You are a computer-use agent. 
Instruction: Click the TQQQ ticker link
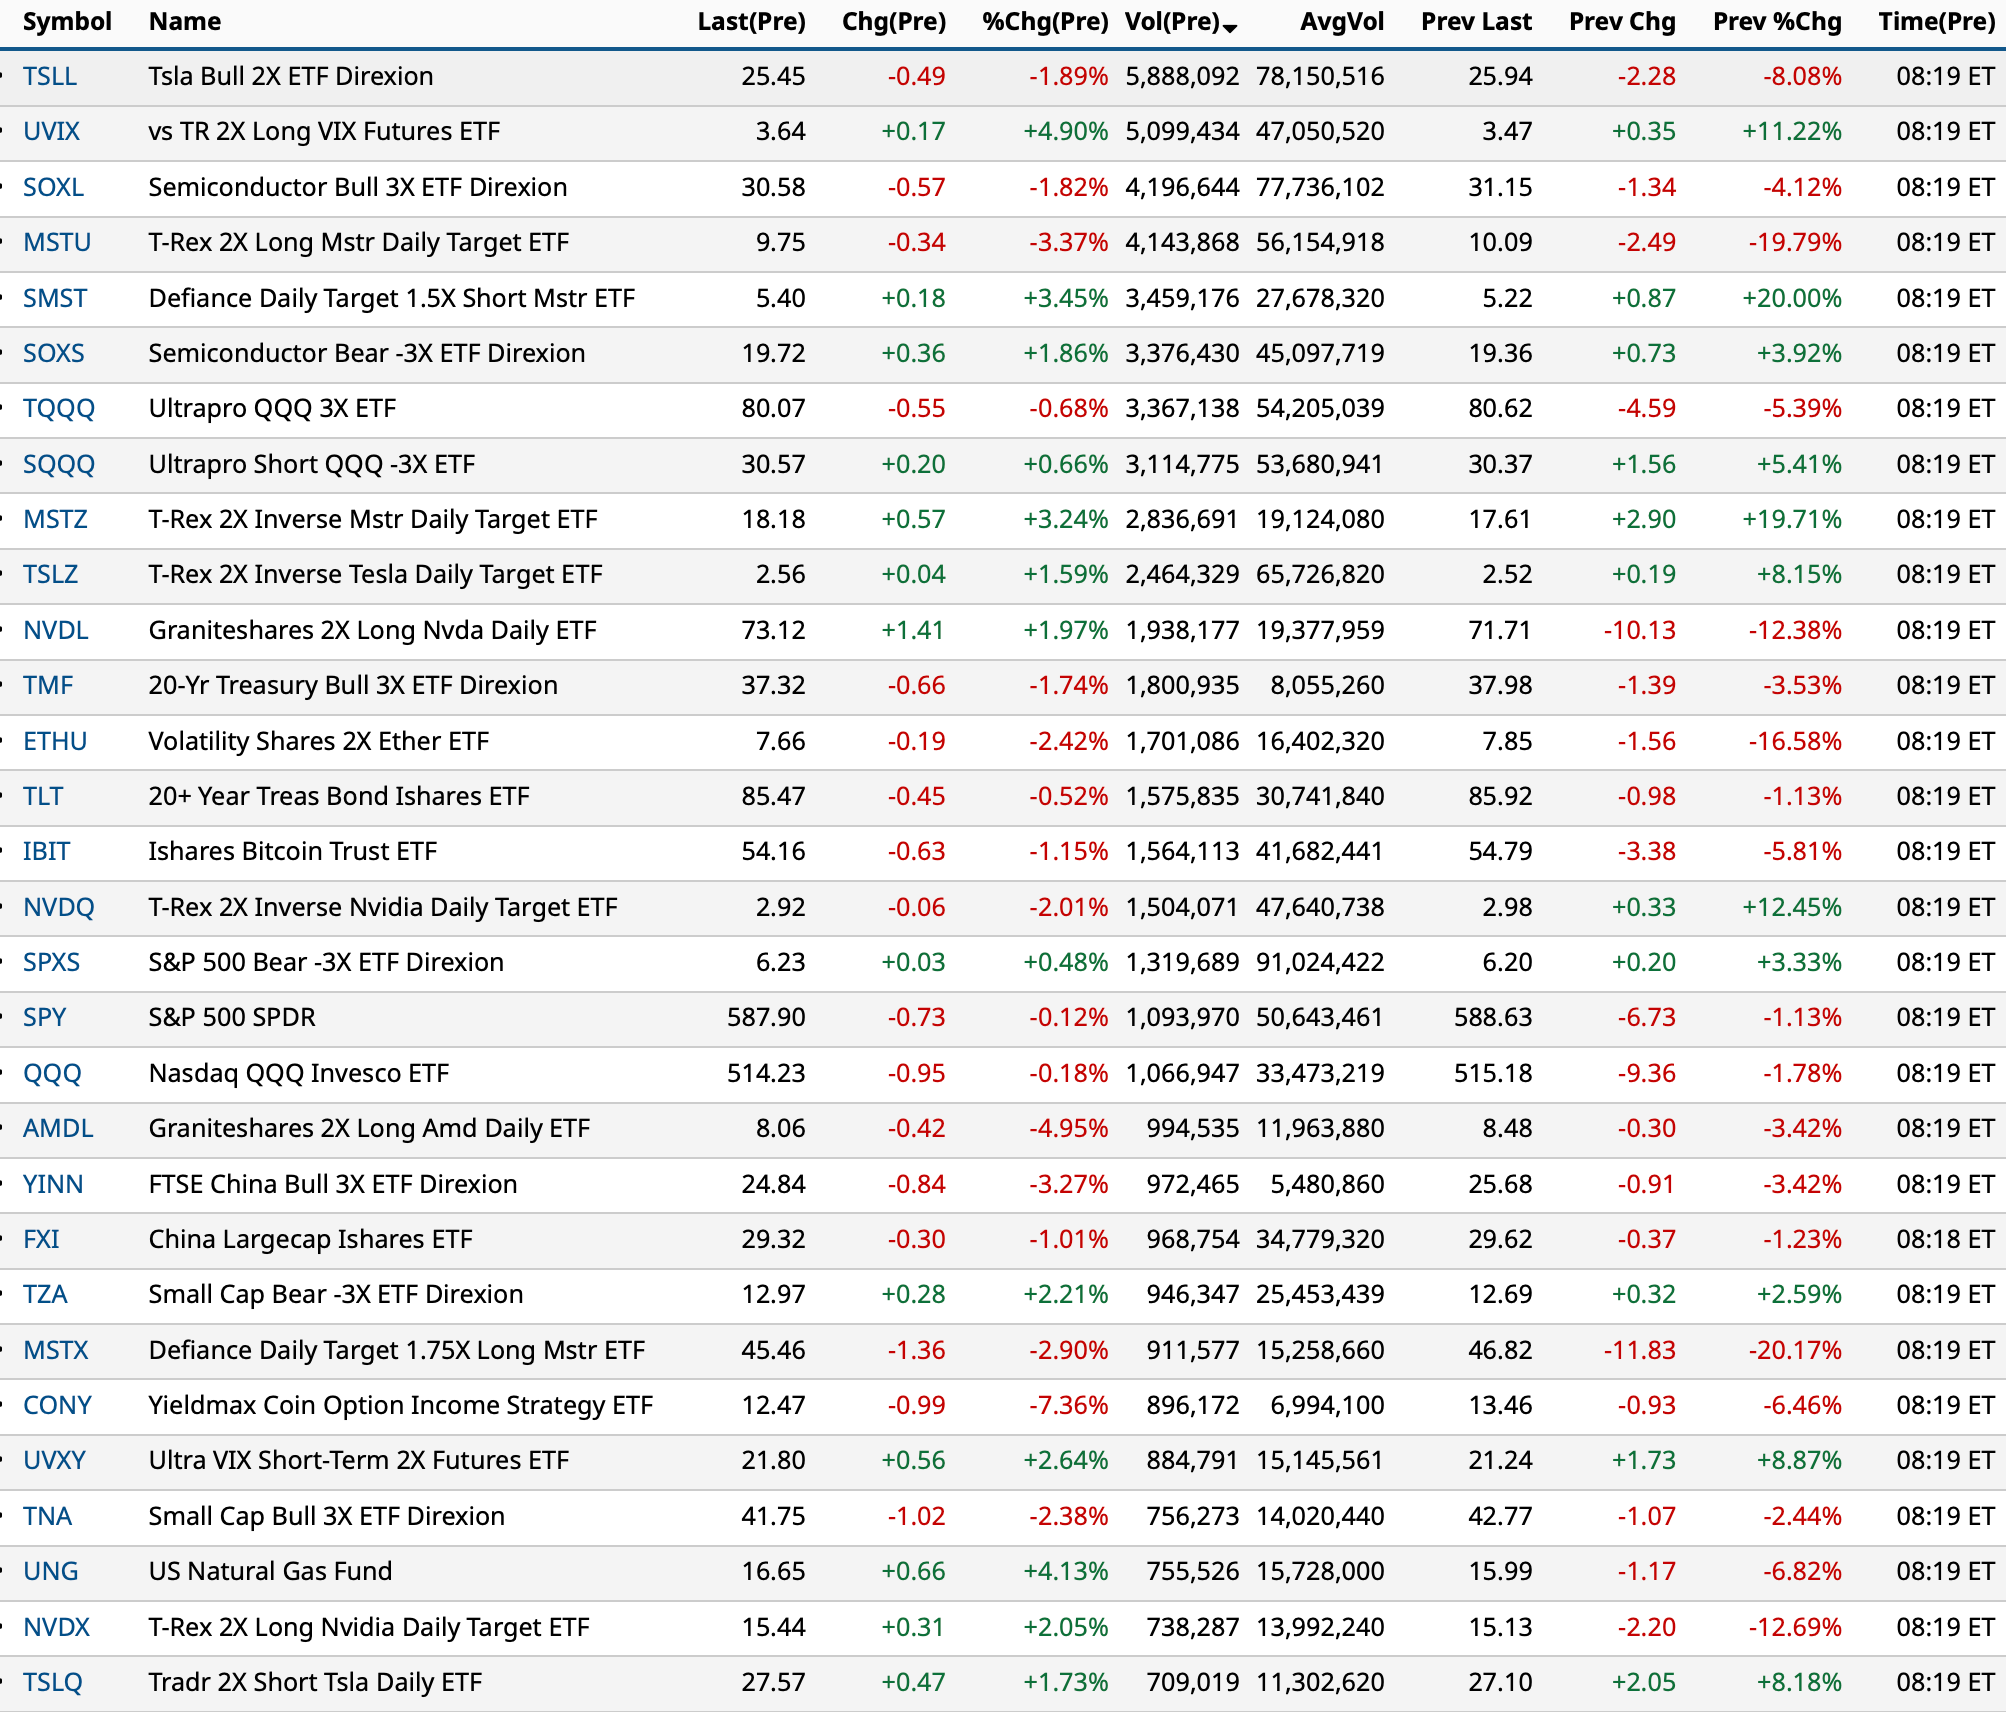click(x=59, y=408)
